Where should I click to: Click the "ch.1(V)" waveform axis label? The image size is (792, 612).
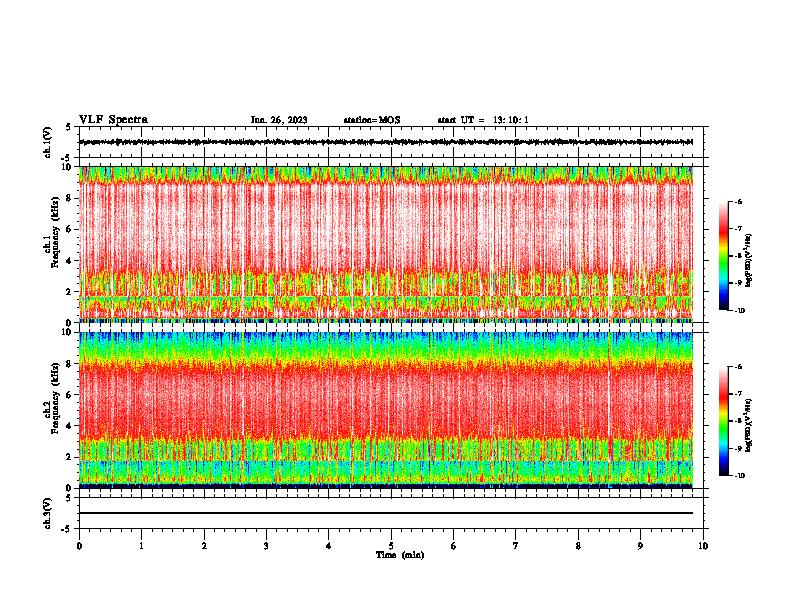point(47,142)
